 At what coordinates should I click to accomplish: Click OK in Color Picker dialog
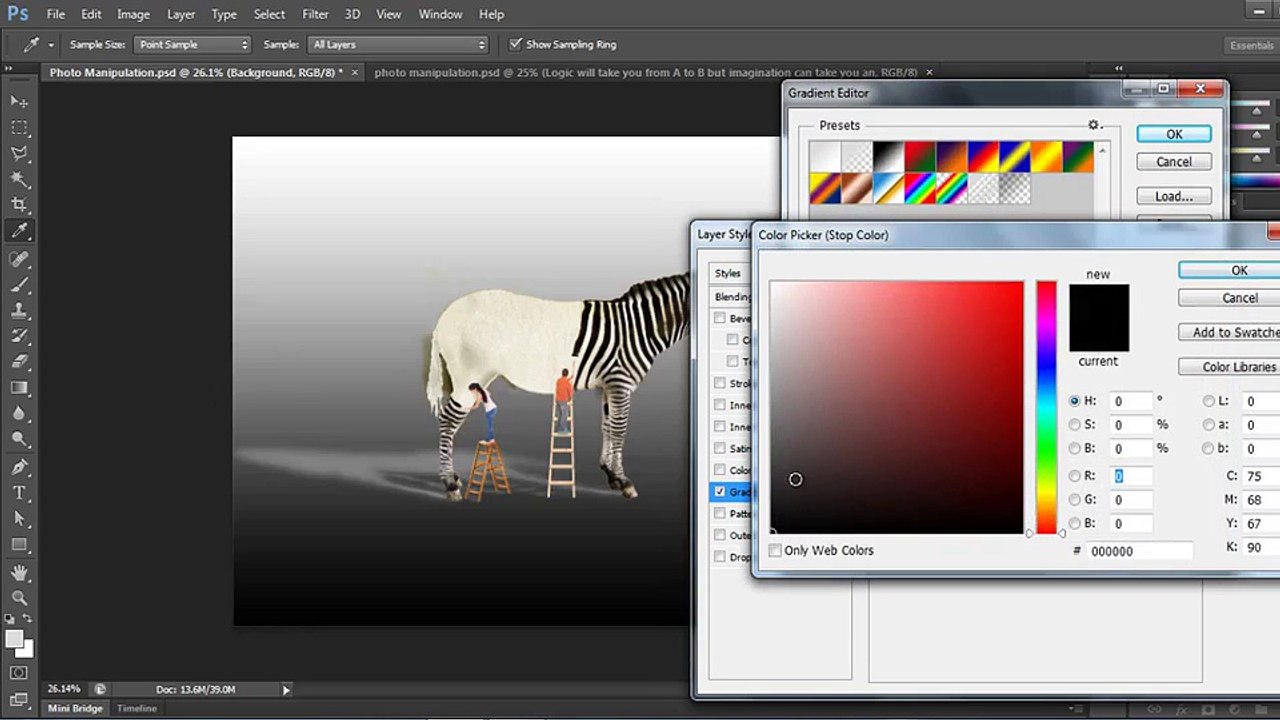pos(1229,270)
